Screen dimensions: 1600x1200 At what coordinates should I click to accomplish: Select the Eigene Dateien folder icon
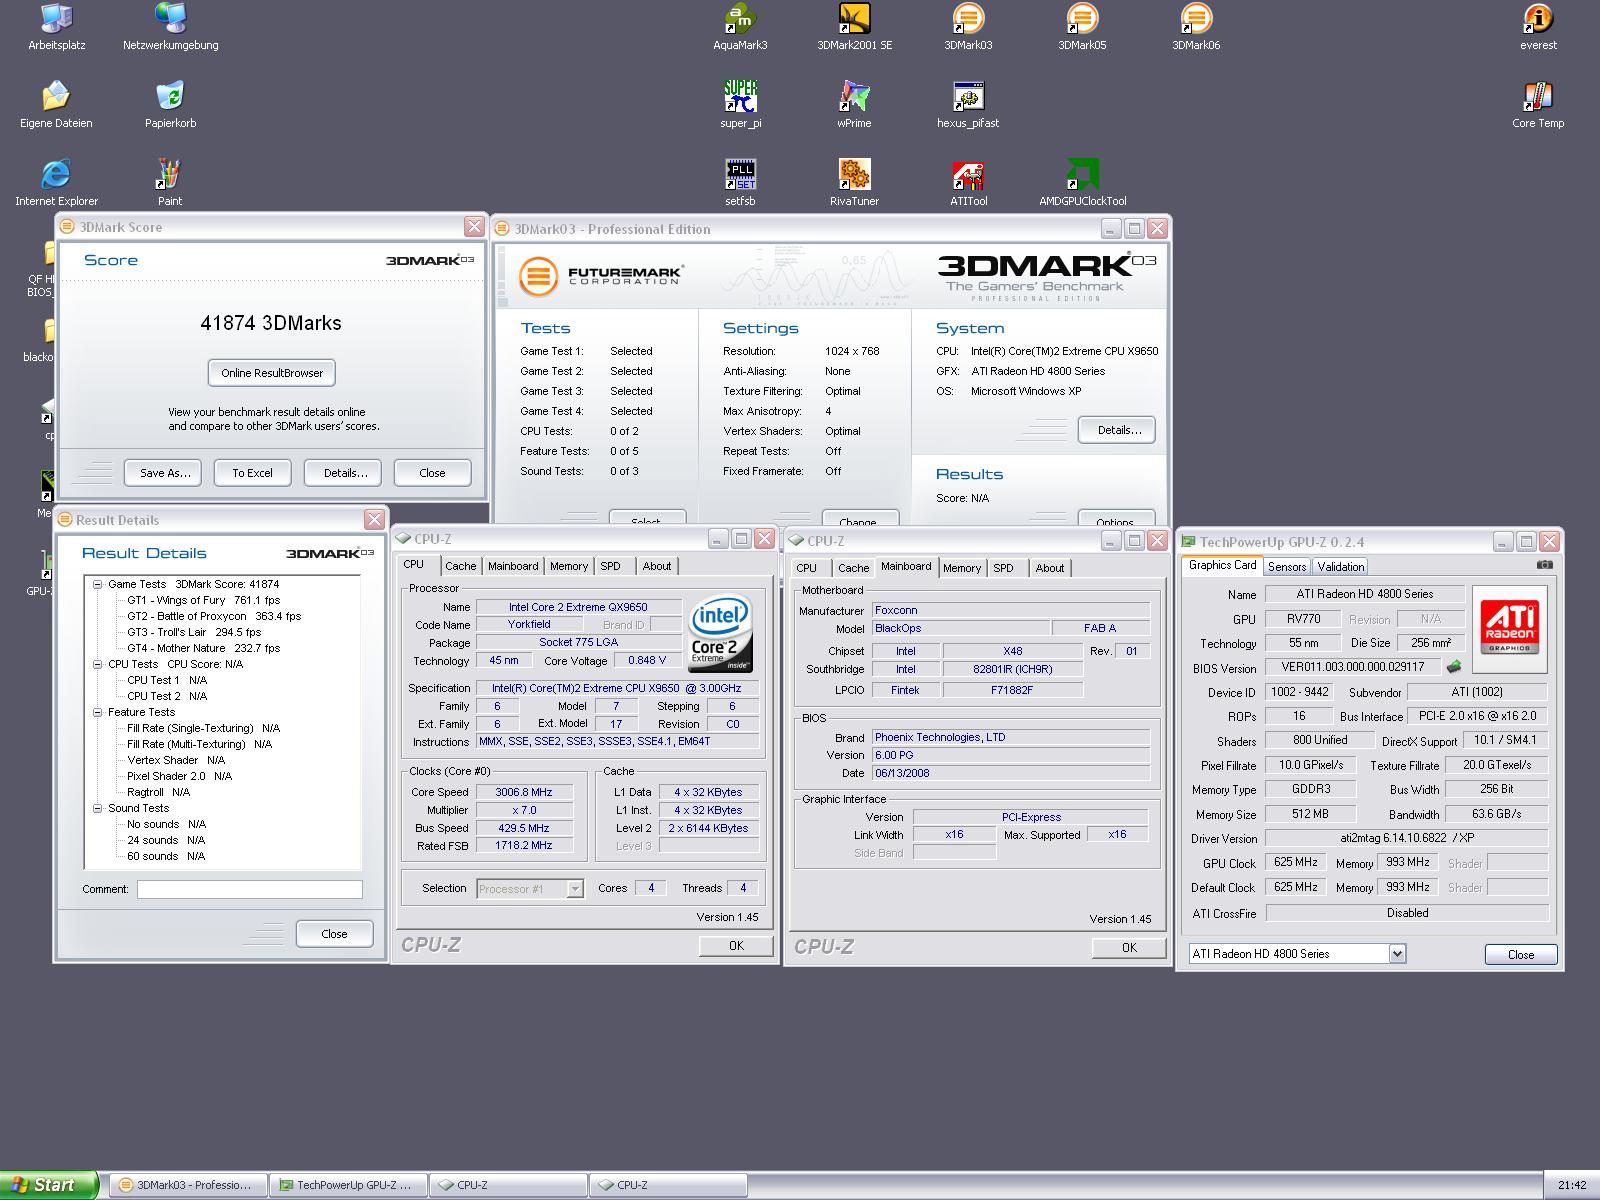tap(56, 105)
